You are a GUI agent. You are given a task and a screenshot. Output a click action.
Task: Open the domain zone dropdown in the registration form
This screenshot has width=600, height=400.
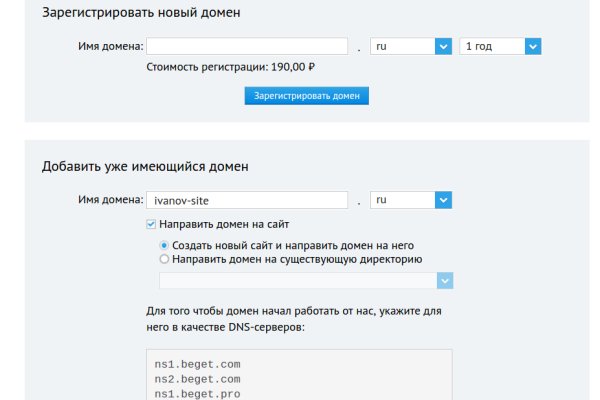coord(411,46)
